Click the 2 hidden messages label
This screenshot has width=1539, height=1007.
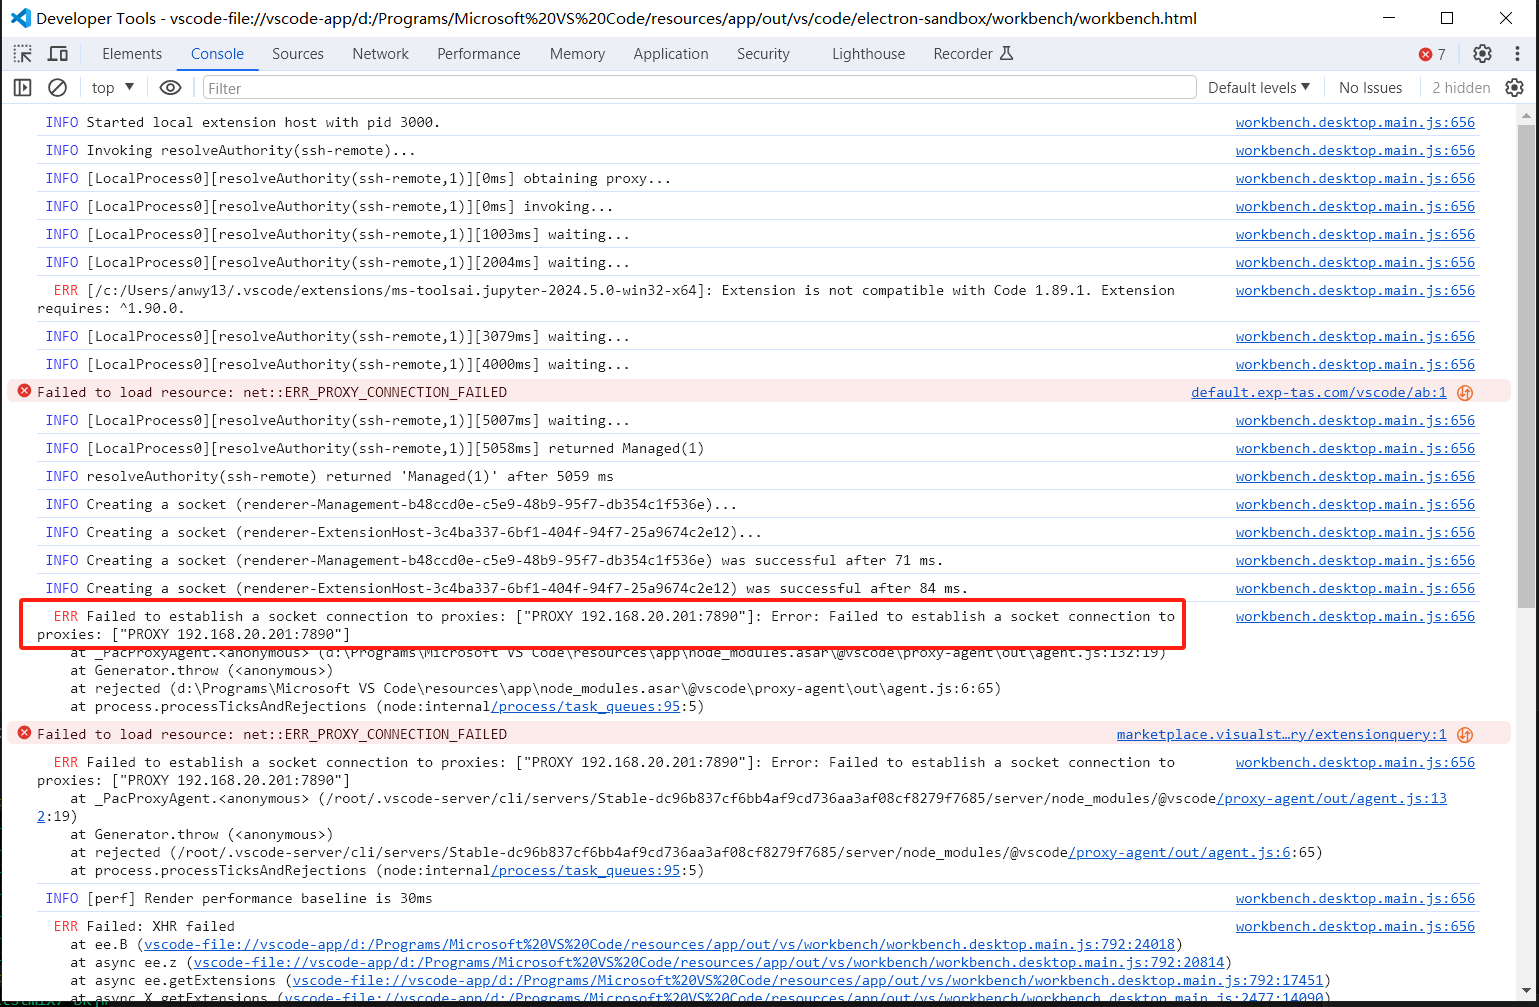(x=1461, y=88)
